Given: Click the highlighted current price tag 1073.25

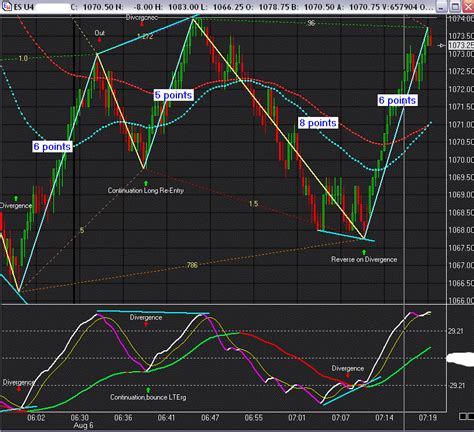Looking at the screenshot, I should [x=461, y=45].
